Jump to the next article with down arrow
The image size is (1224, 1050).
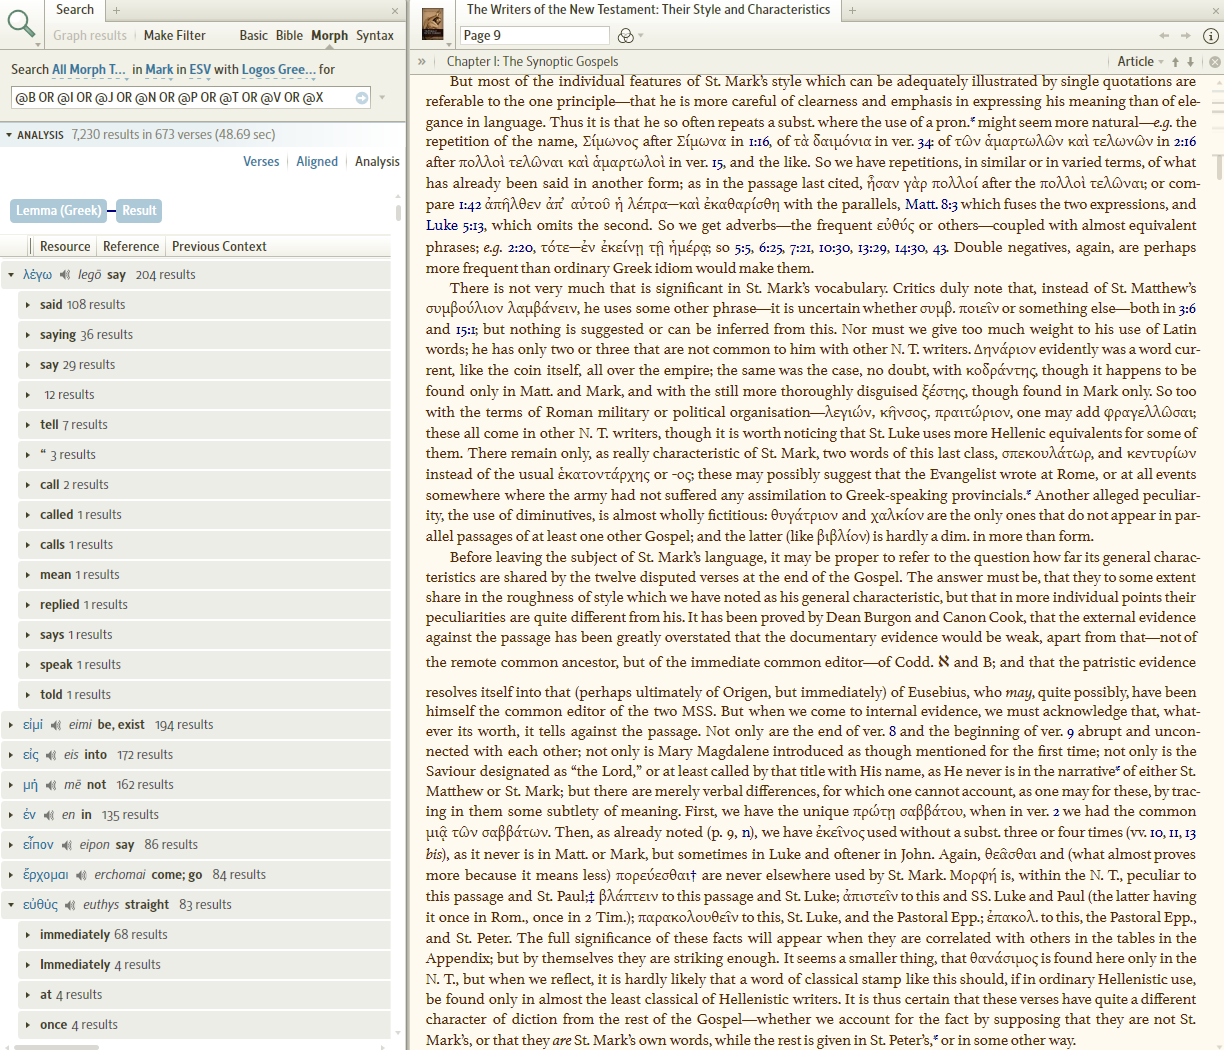pyautogui.click(x=1191, y=62)
